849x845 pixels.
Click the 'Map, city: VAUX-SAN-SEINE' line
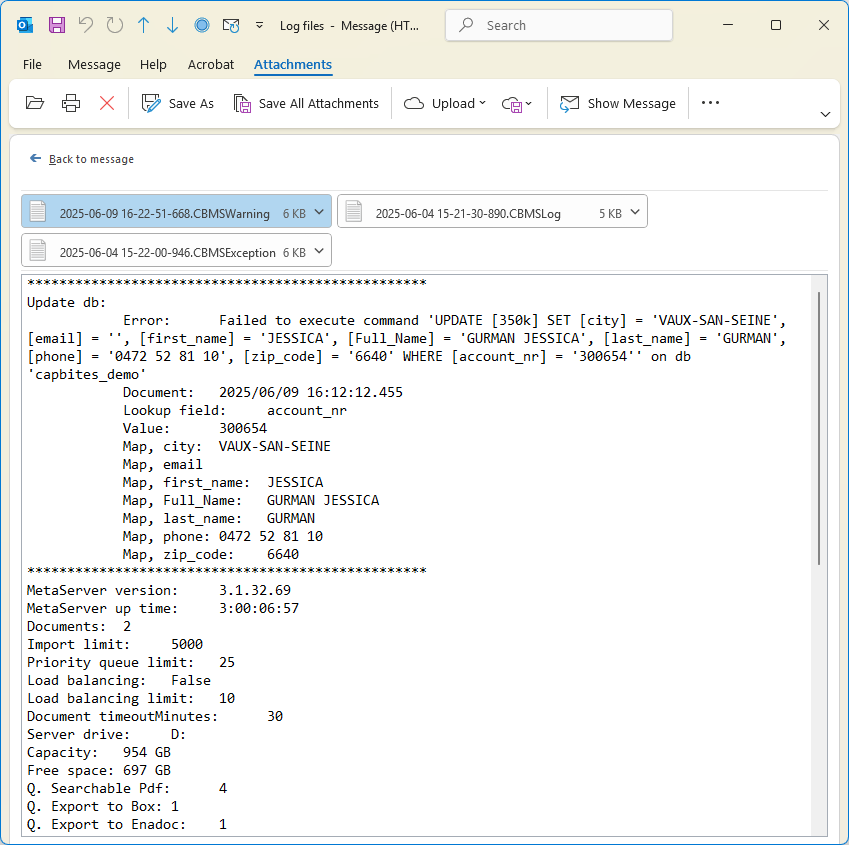click(x=227, y=446)
